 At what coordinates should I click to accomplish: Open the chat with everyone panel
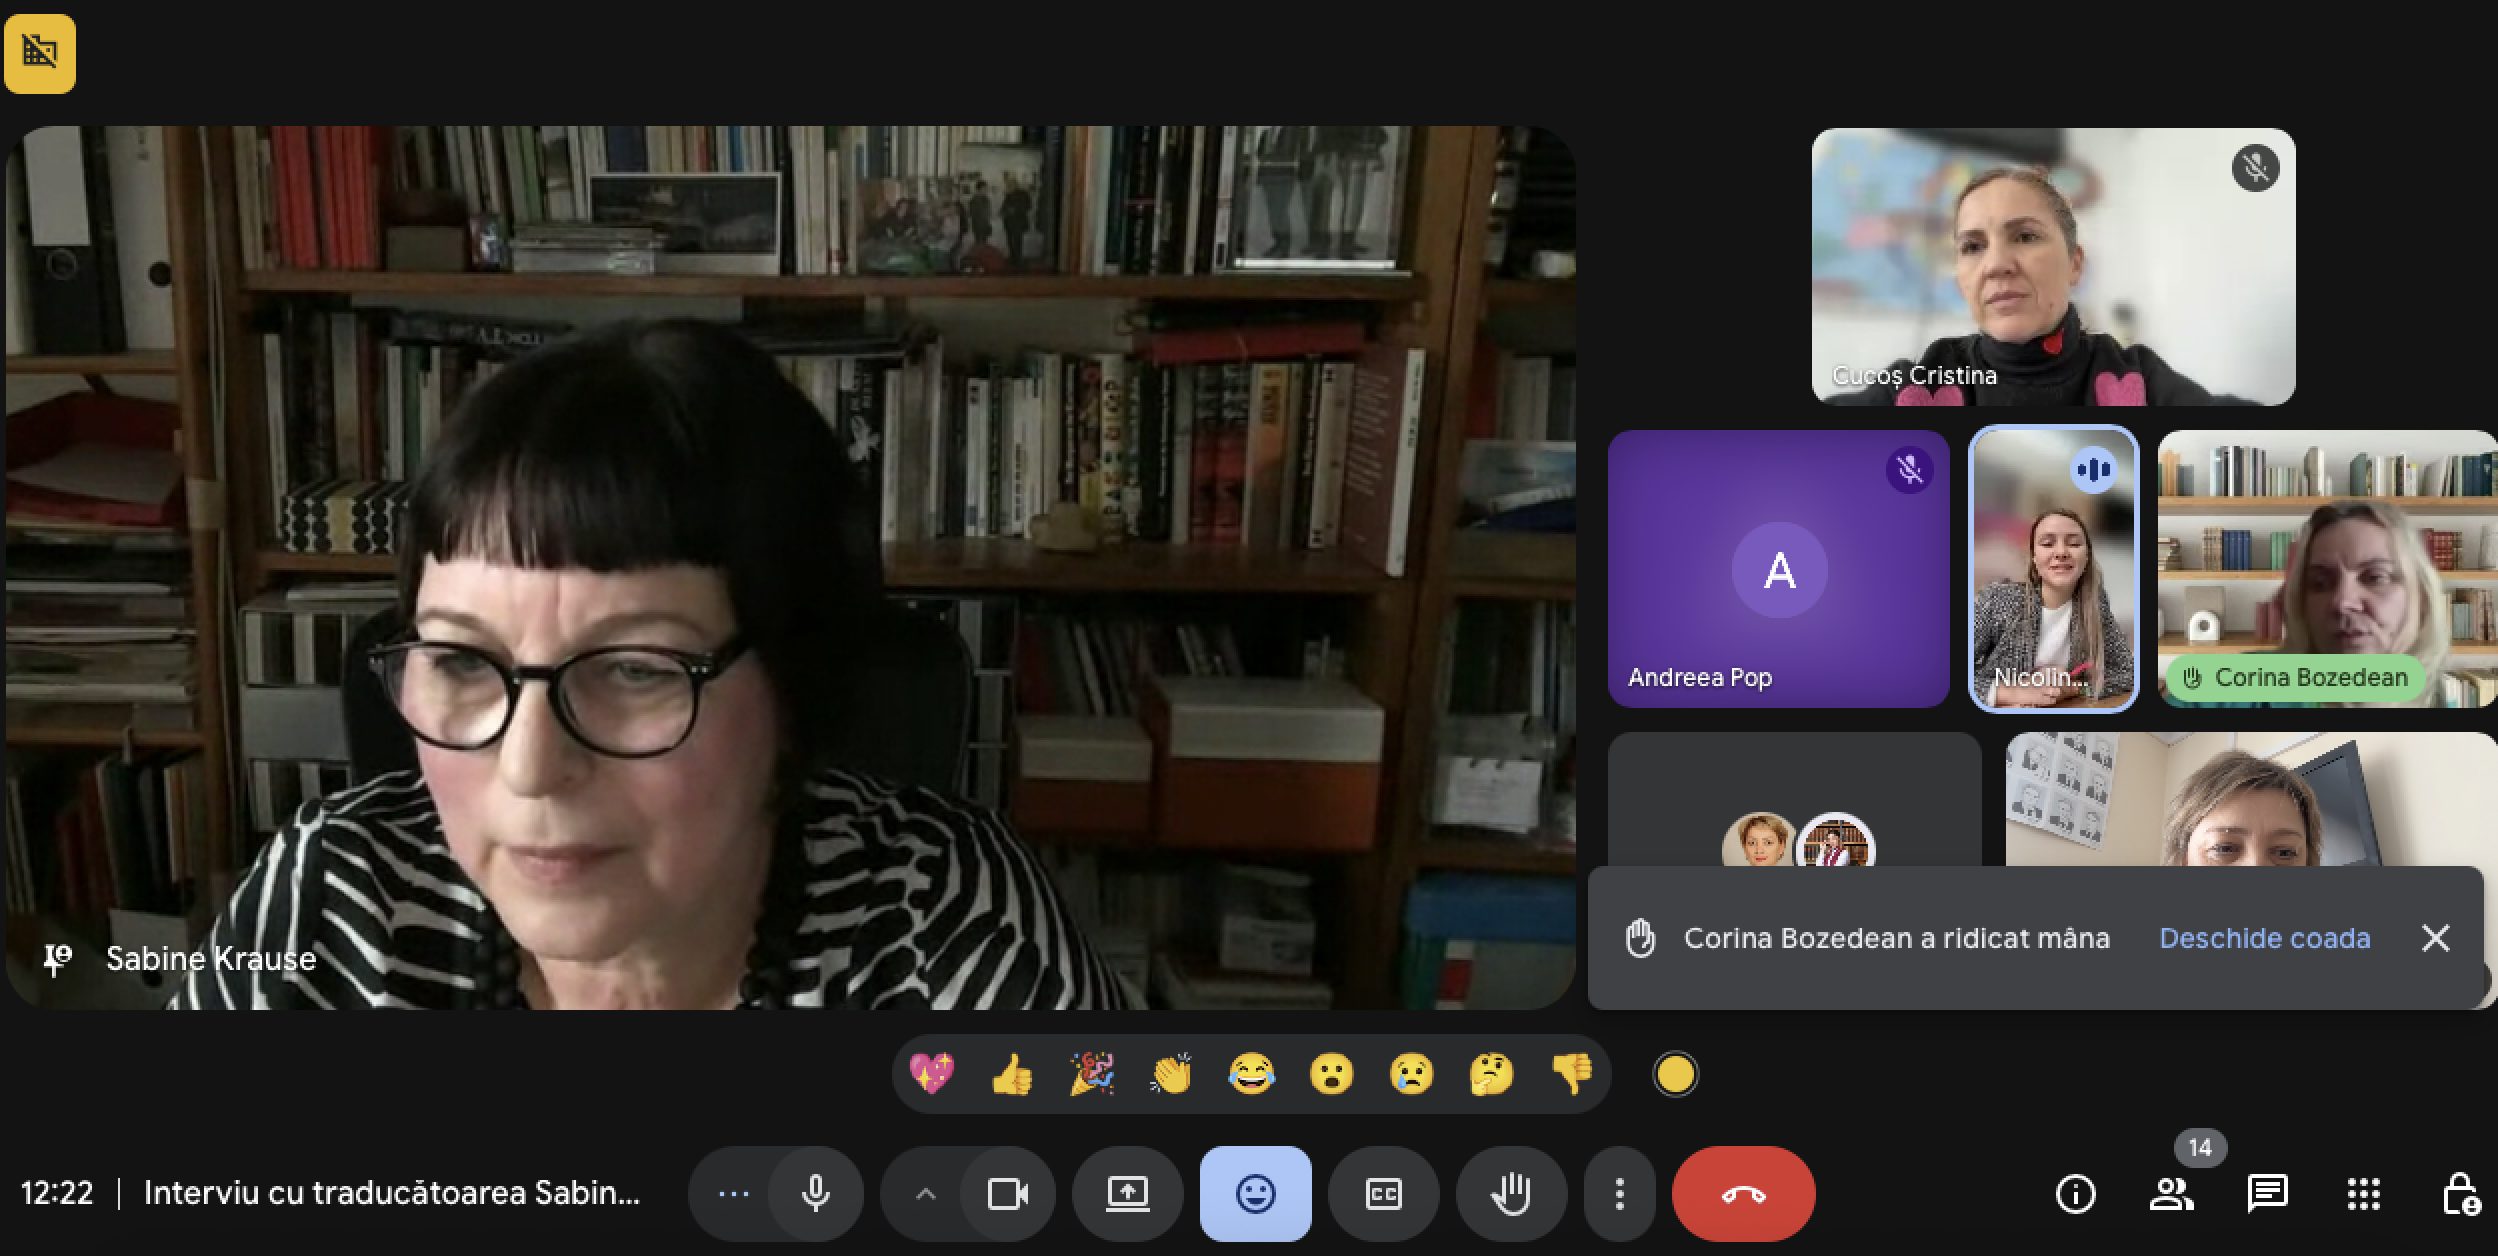pos(2267,1194)
